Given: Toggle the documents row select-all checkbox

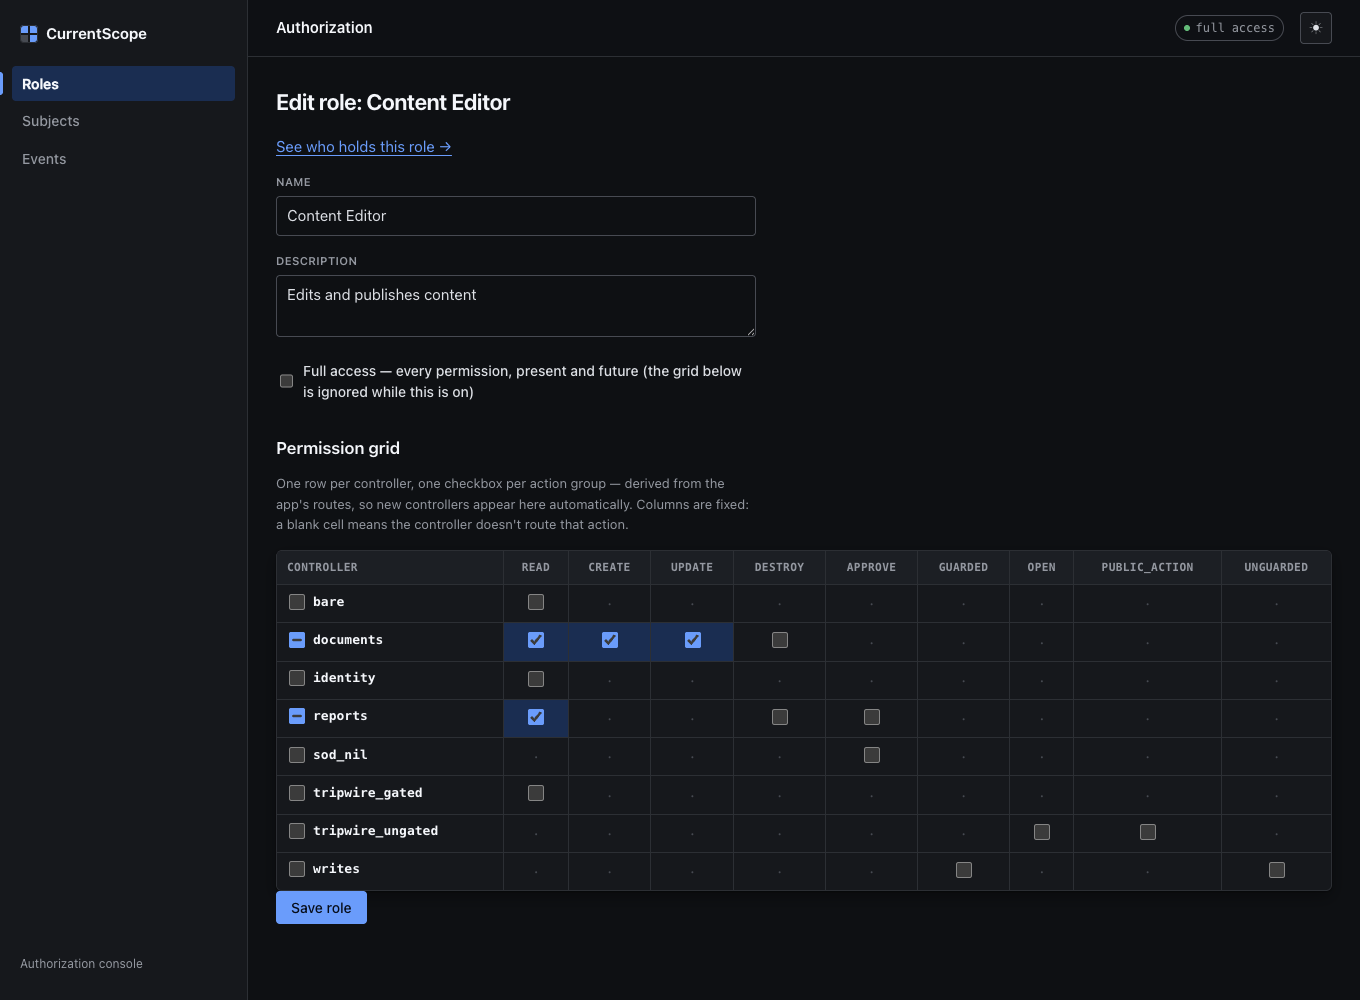Looking at the screenshot, I should tap(297, 640).
